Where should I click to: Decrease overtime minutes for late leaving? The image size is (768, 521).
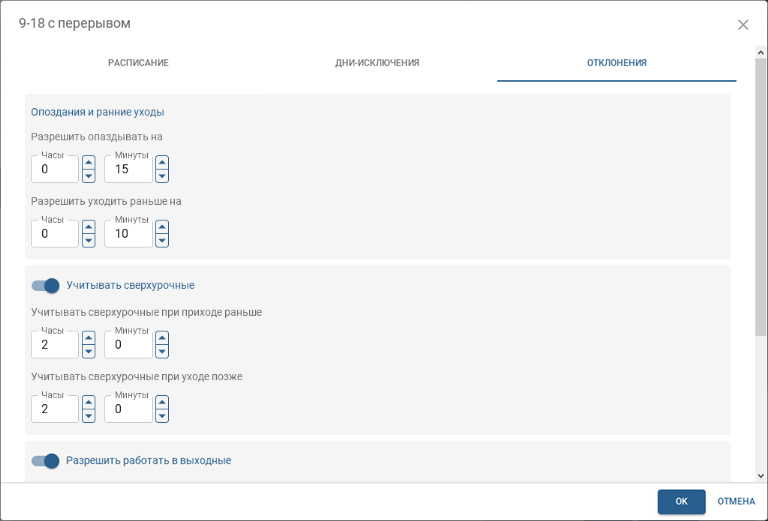(x=162, y=416)
